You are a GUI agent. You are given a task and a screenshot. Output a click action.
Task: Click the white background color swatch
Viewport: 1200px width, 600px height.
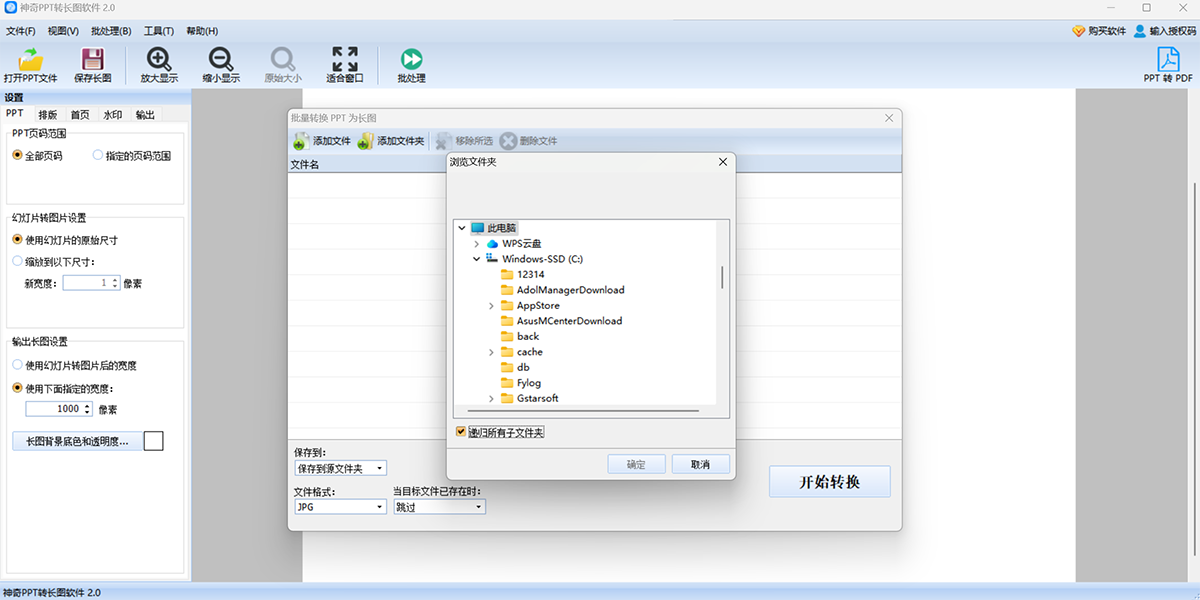pos(154,441)
